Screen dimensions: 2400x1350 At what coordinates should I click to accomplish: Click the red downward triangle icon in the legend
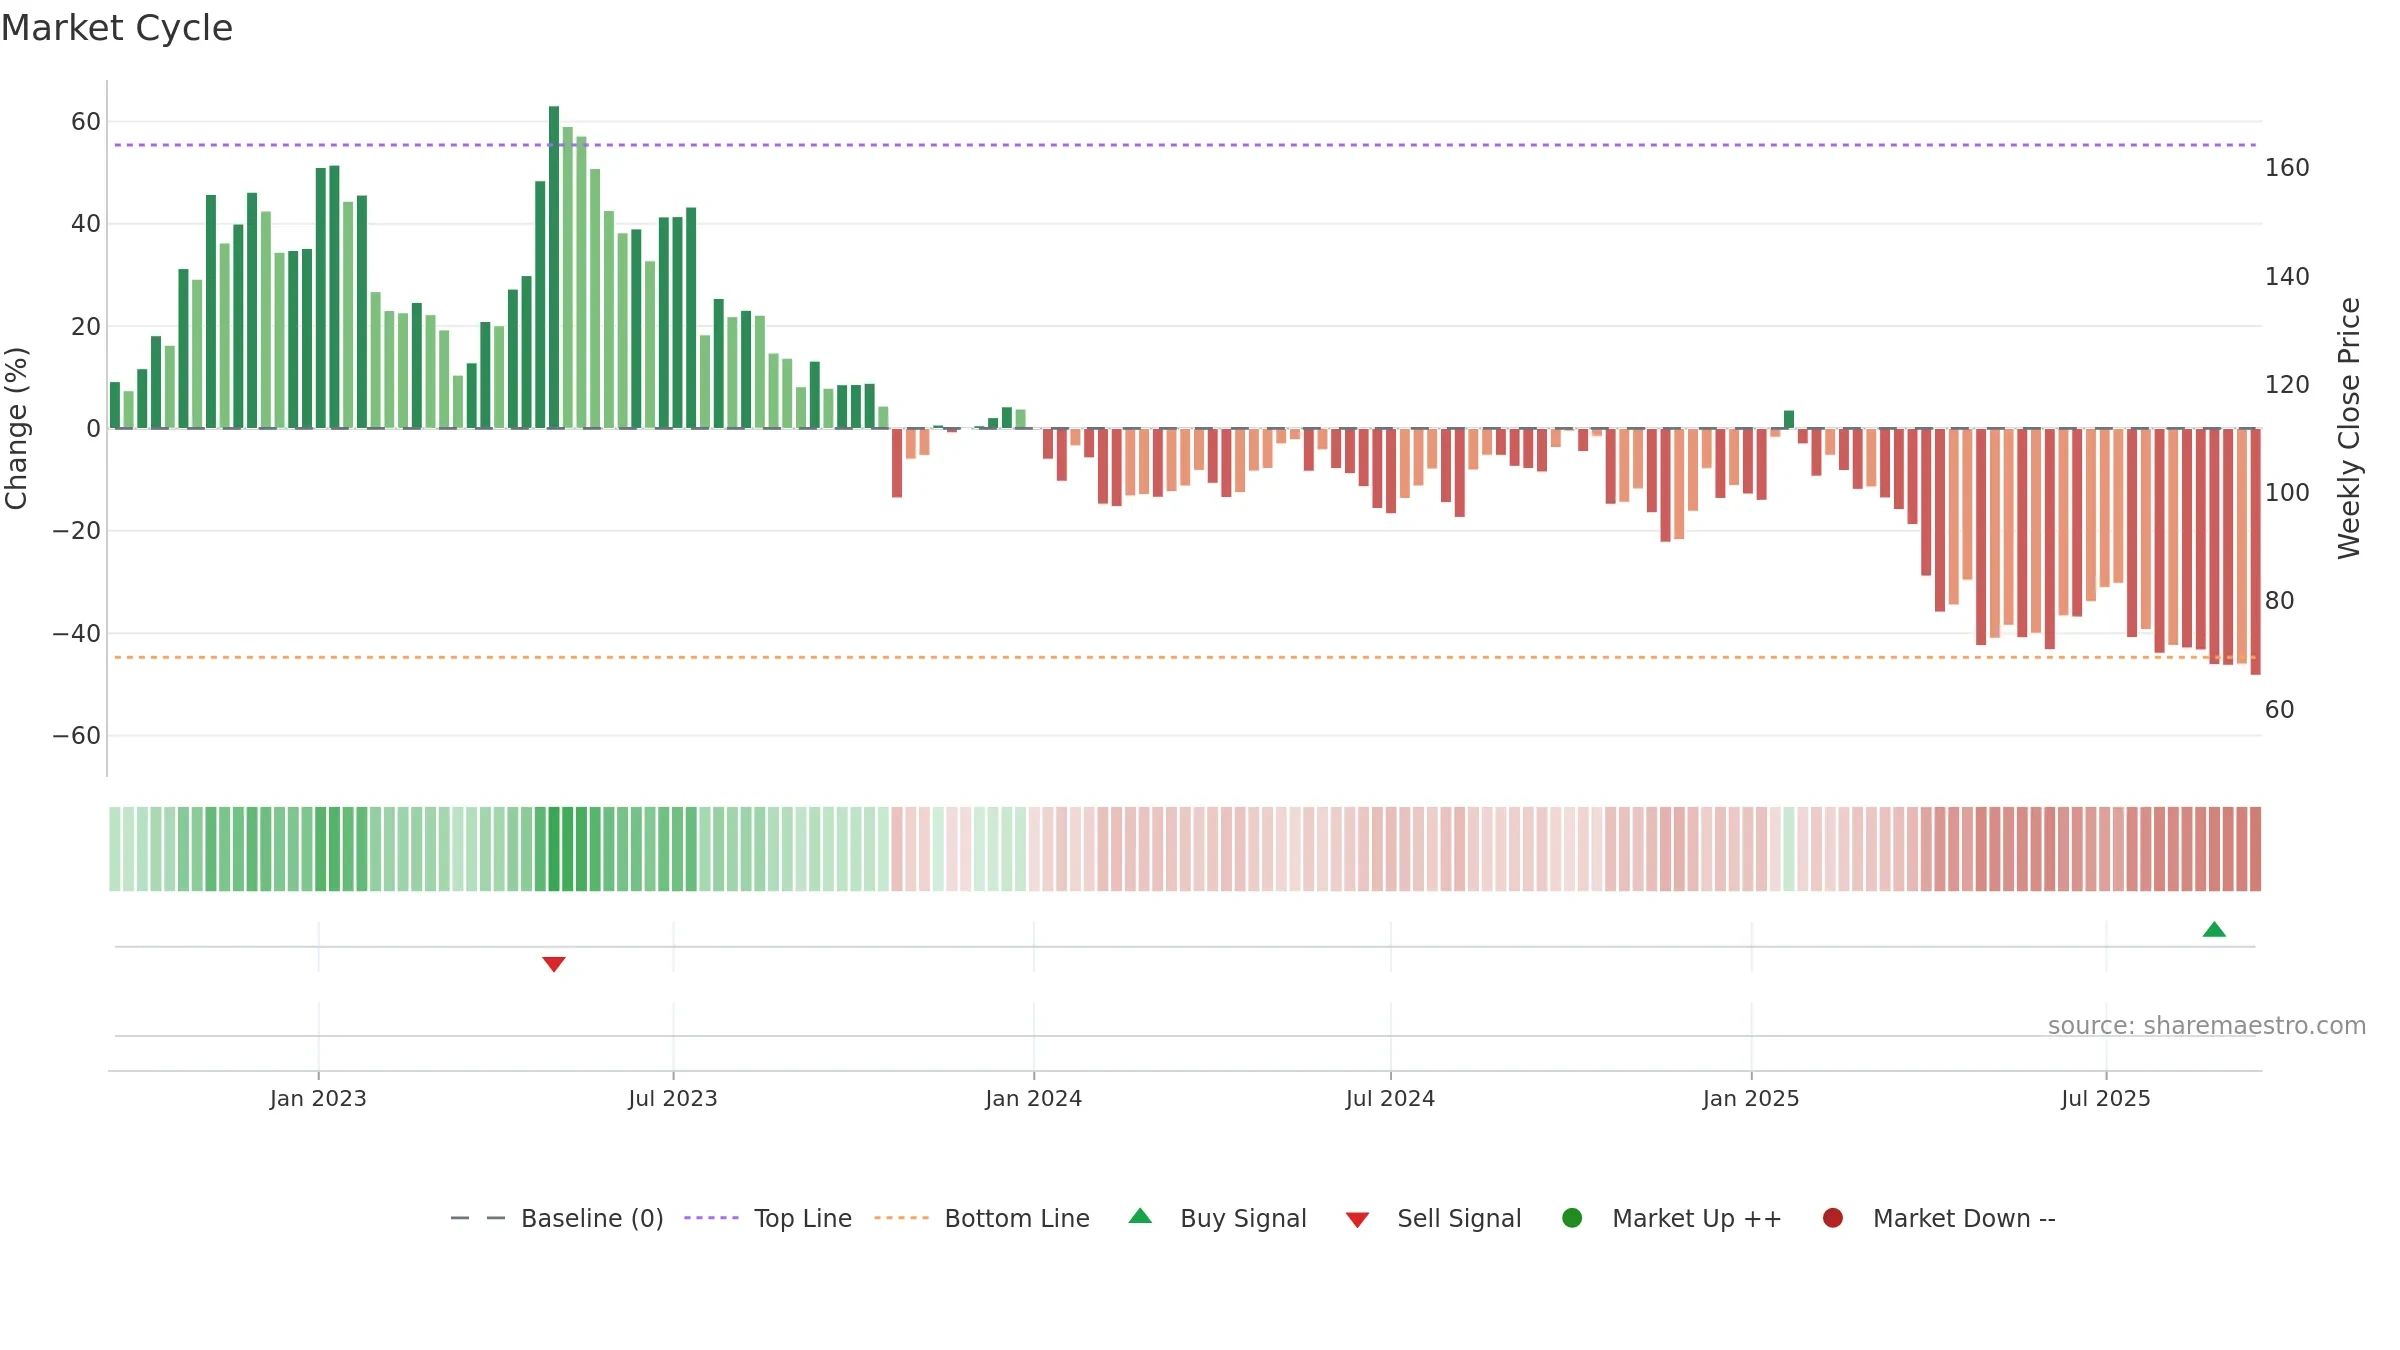pyautogui.click(x=1357, y=1220)
